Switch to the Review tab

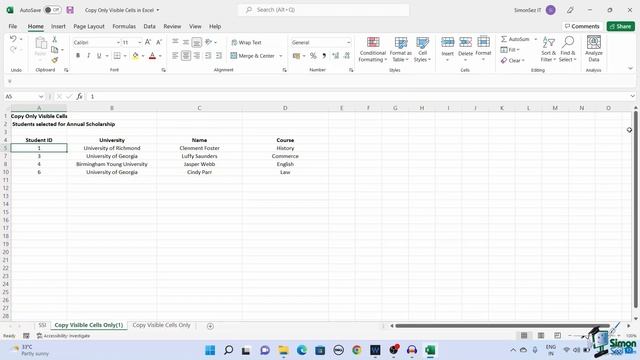(172, 27)
